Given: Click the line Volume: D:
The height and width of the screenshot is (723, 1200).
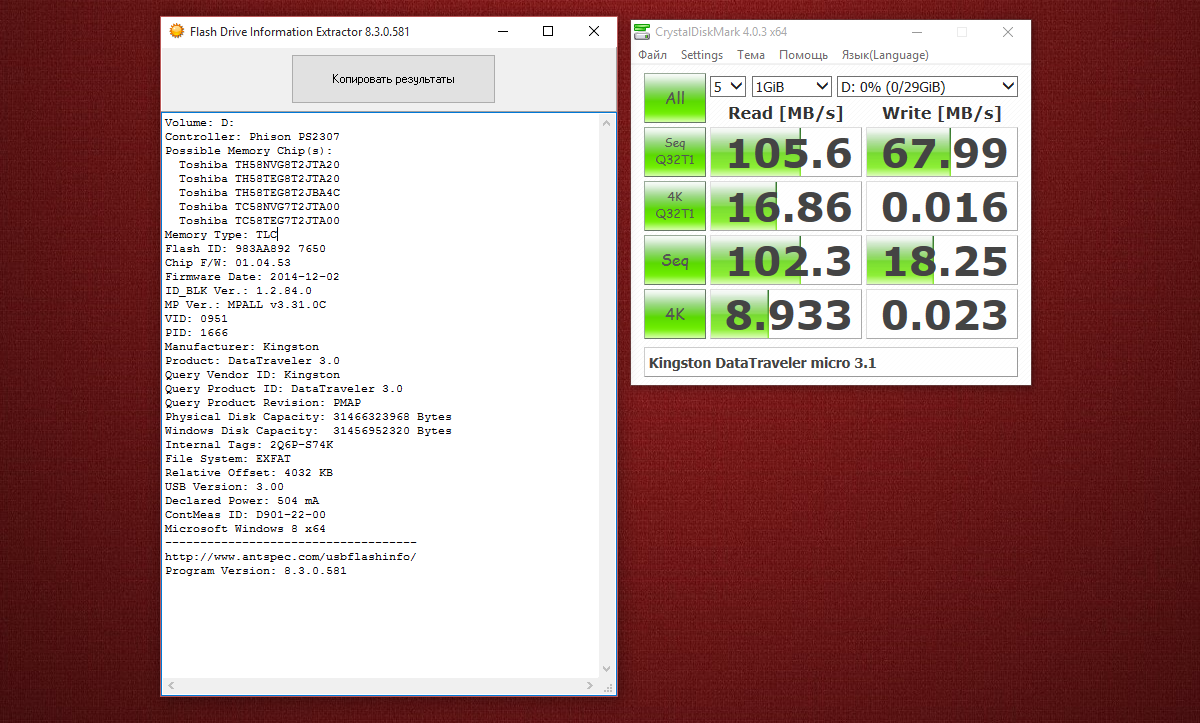Looking at the screenshot, I should (199, 122).
